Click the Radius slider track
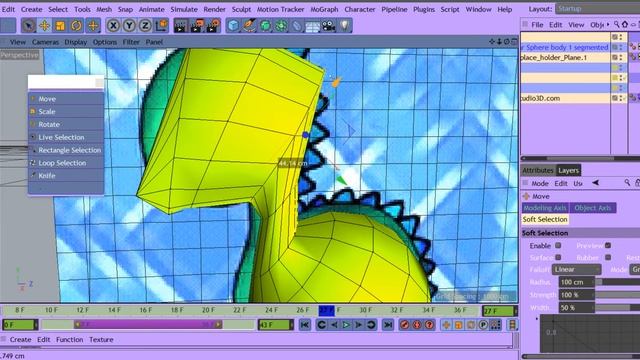This screenshot has width=640, height=360. pyautogui.click(x=618, y=282)
